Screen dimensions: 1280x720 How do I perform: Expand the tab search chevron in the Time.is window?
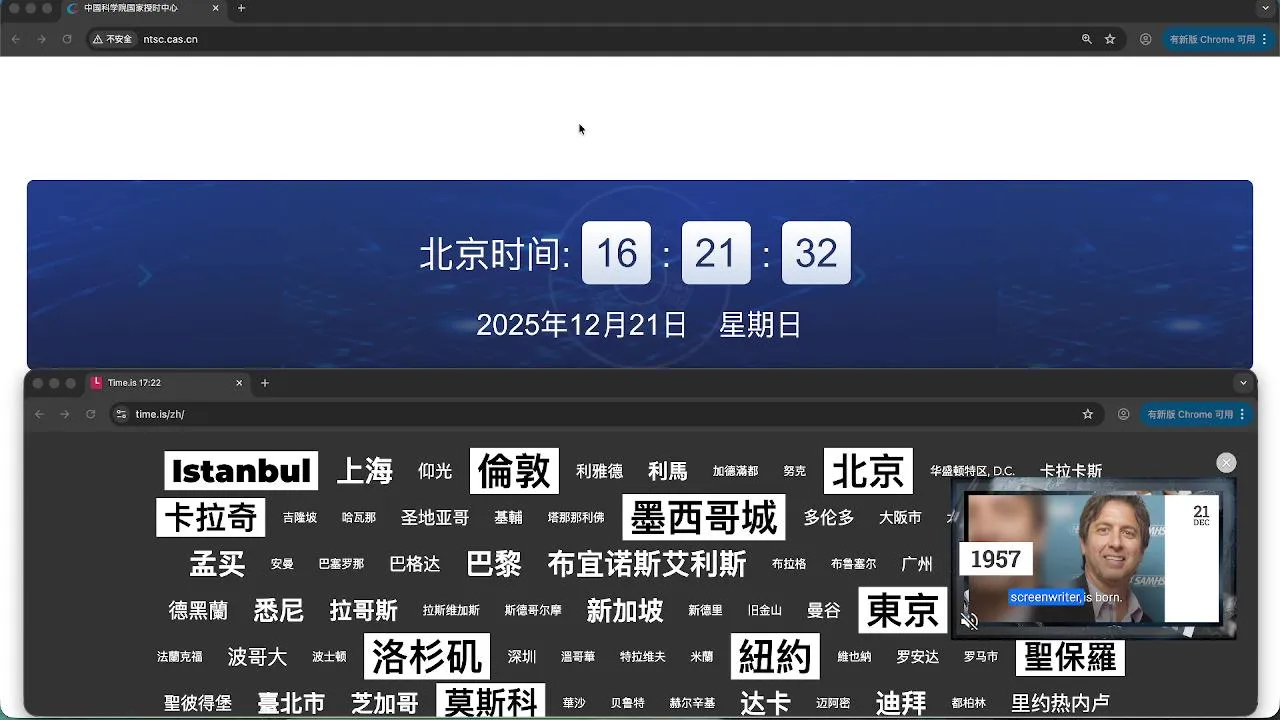click(x=1243, y=383)
